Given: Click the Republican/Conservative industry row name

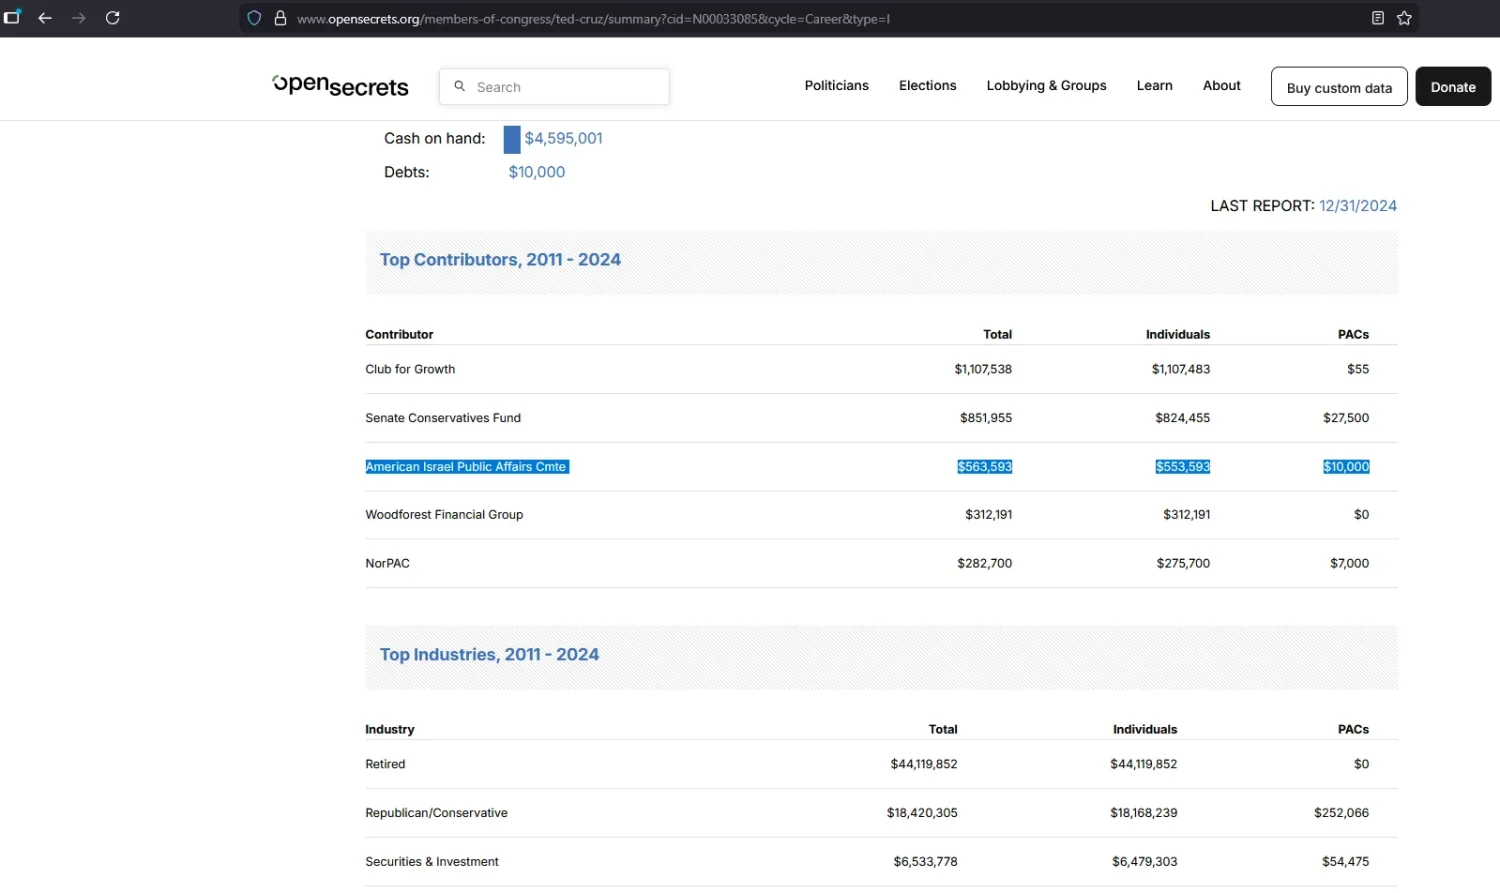Looking at the screenshot, I should click(x=436, y=813).
